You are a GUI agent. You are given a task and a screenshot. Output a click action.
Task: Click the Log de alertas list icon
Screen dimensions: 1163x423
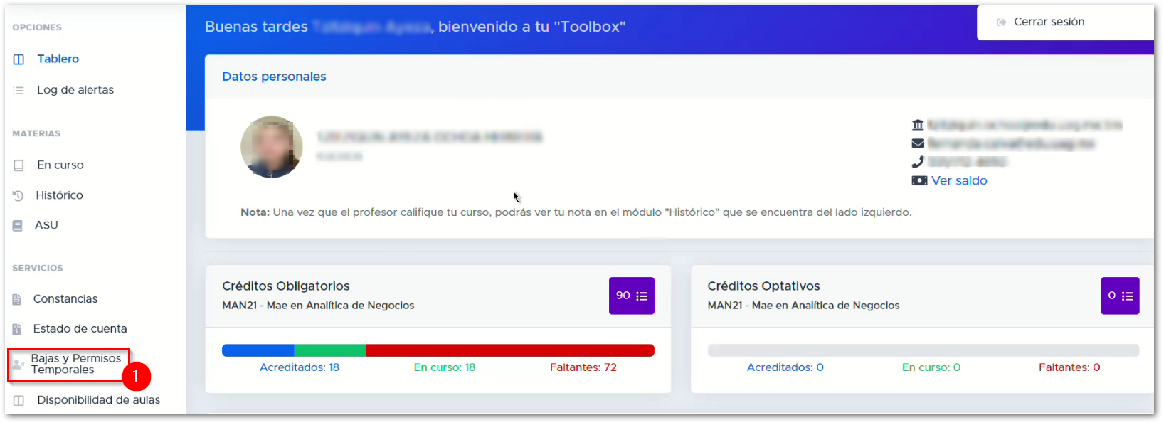point(19,90)
